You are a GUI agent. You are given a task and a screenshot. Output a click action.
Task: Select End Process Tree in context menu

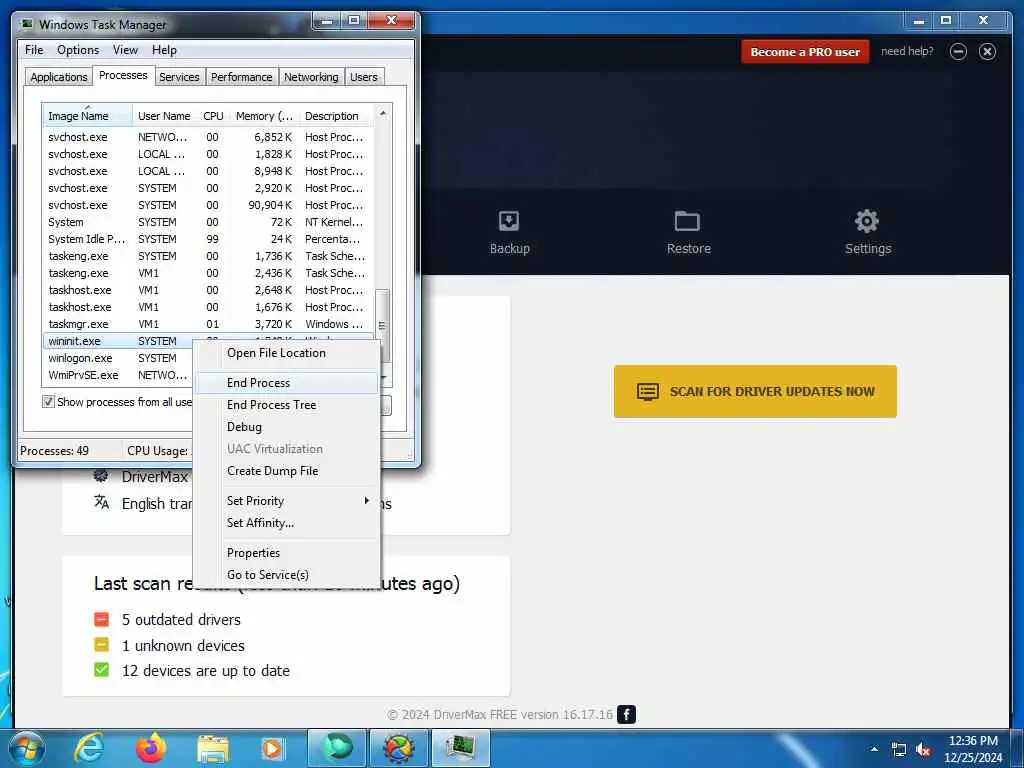point(287,405)
